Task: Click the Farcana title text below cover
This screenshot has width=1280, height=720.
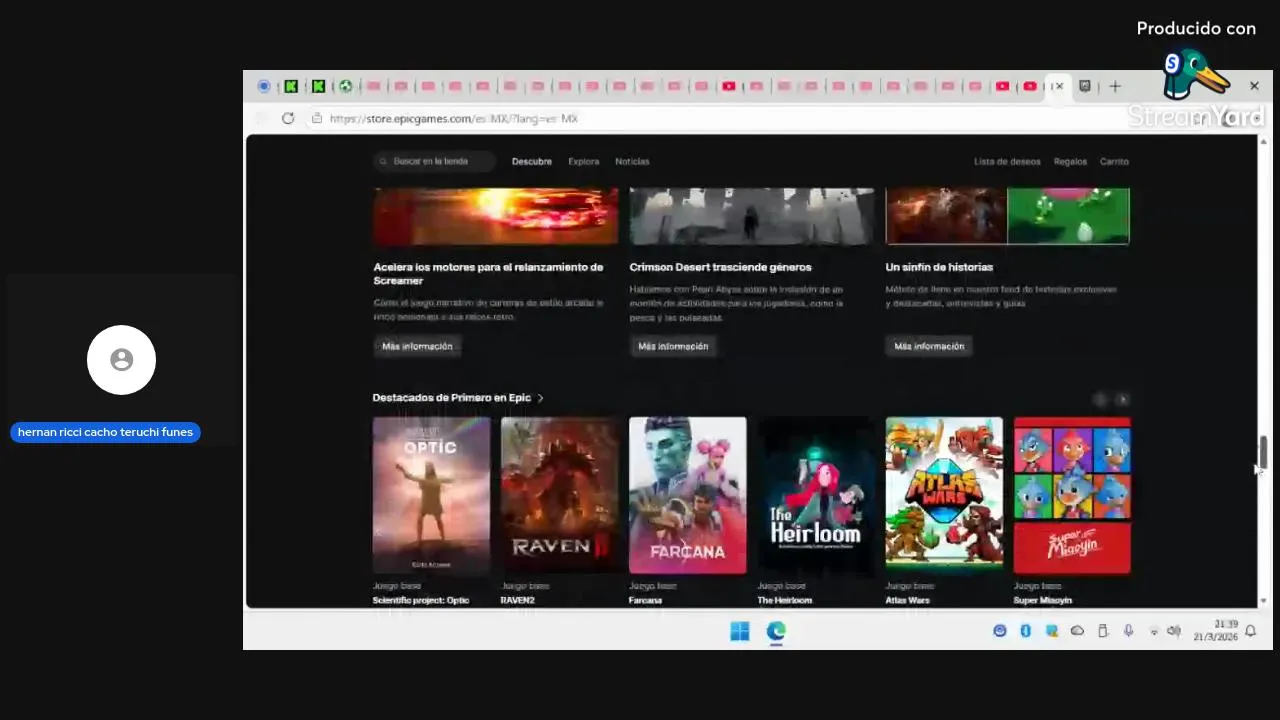Action: coord(645,600)
